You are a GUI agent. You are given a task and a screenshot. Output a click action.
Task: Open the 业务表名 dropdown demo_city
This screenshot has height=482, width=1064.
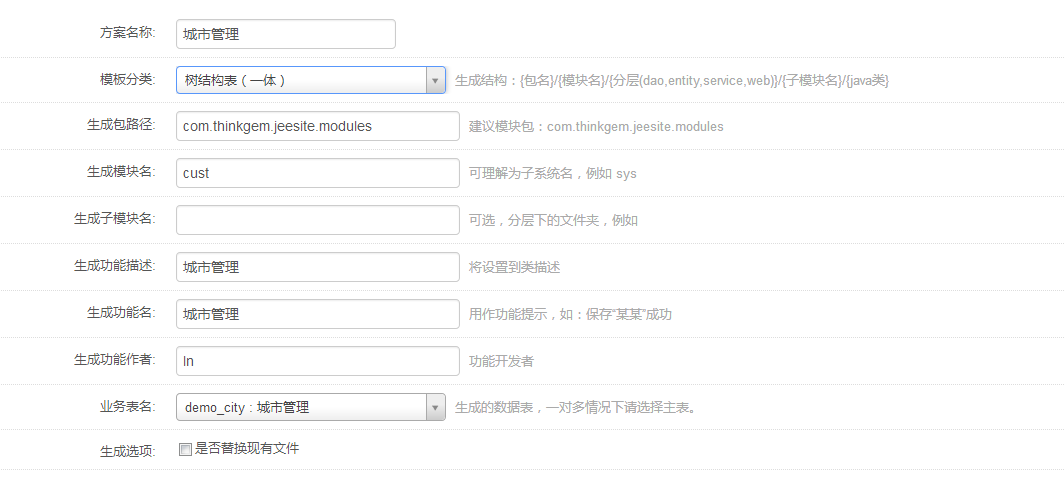(311, 407)
